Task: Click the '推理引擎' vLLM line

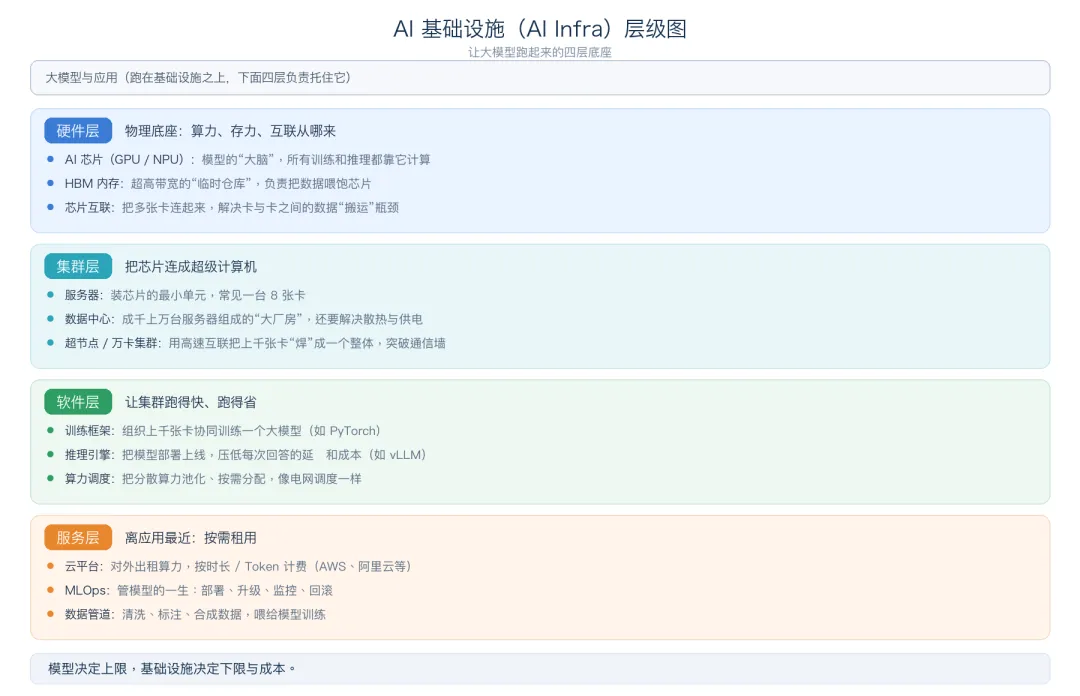Action: click(x=245, y=456)
